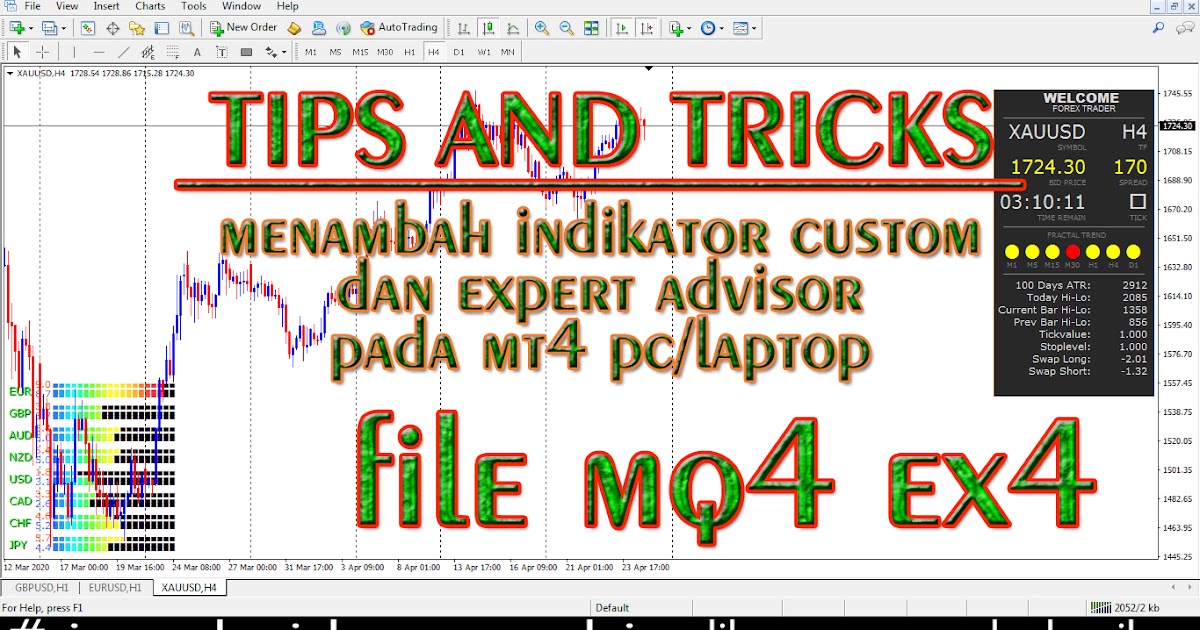Switch to the GBPUSD,H1 chart tab
The image size is (1200, 630).
(x=40, y=588)
